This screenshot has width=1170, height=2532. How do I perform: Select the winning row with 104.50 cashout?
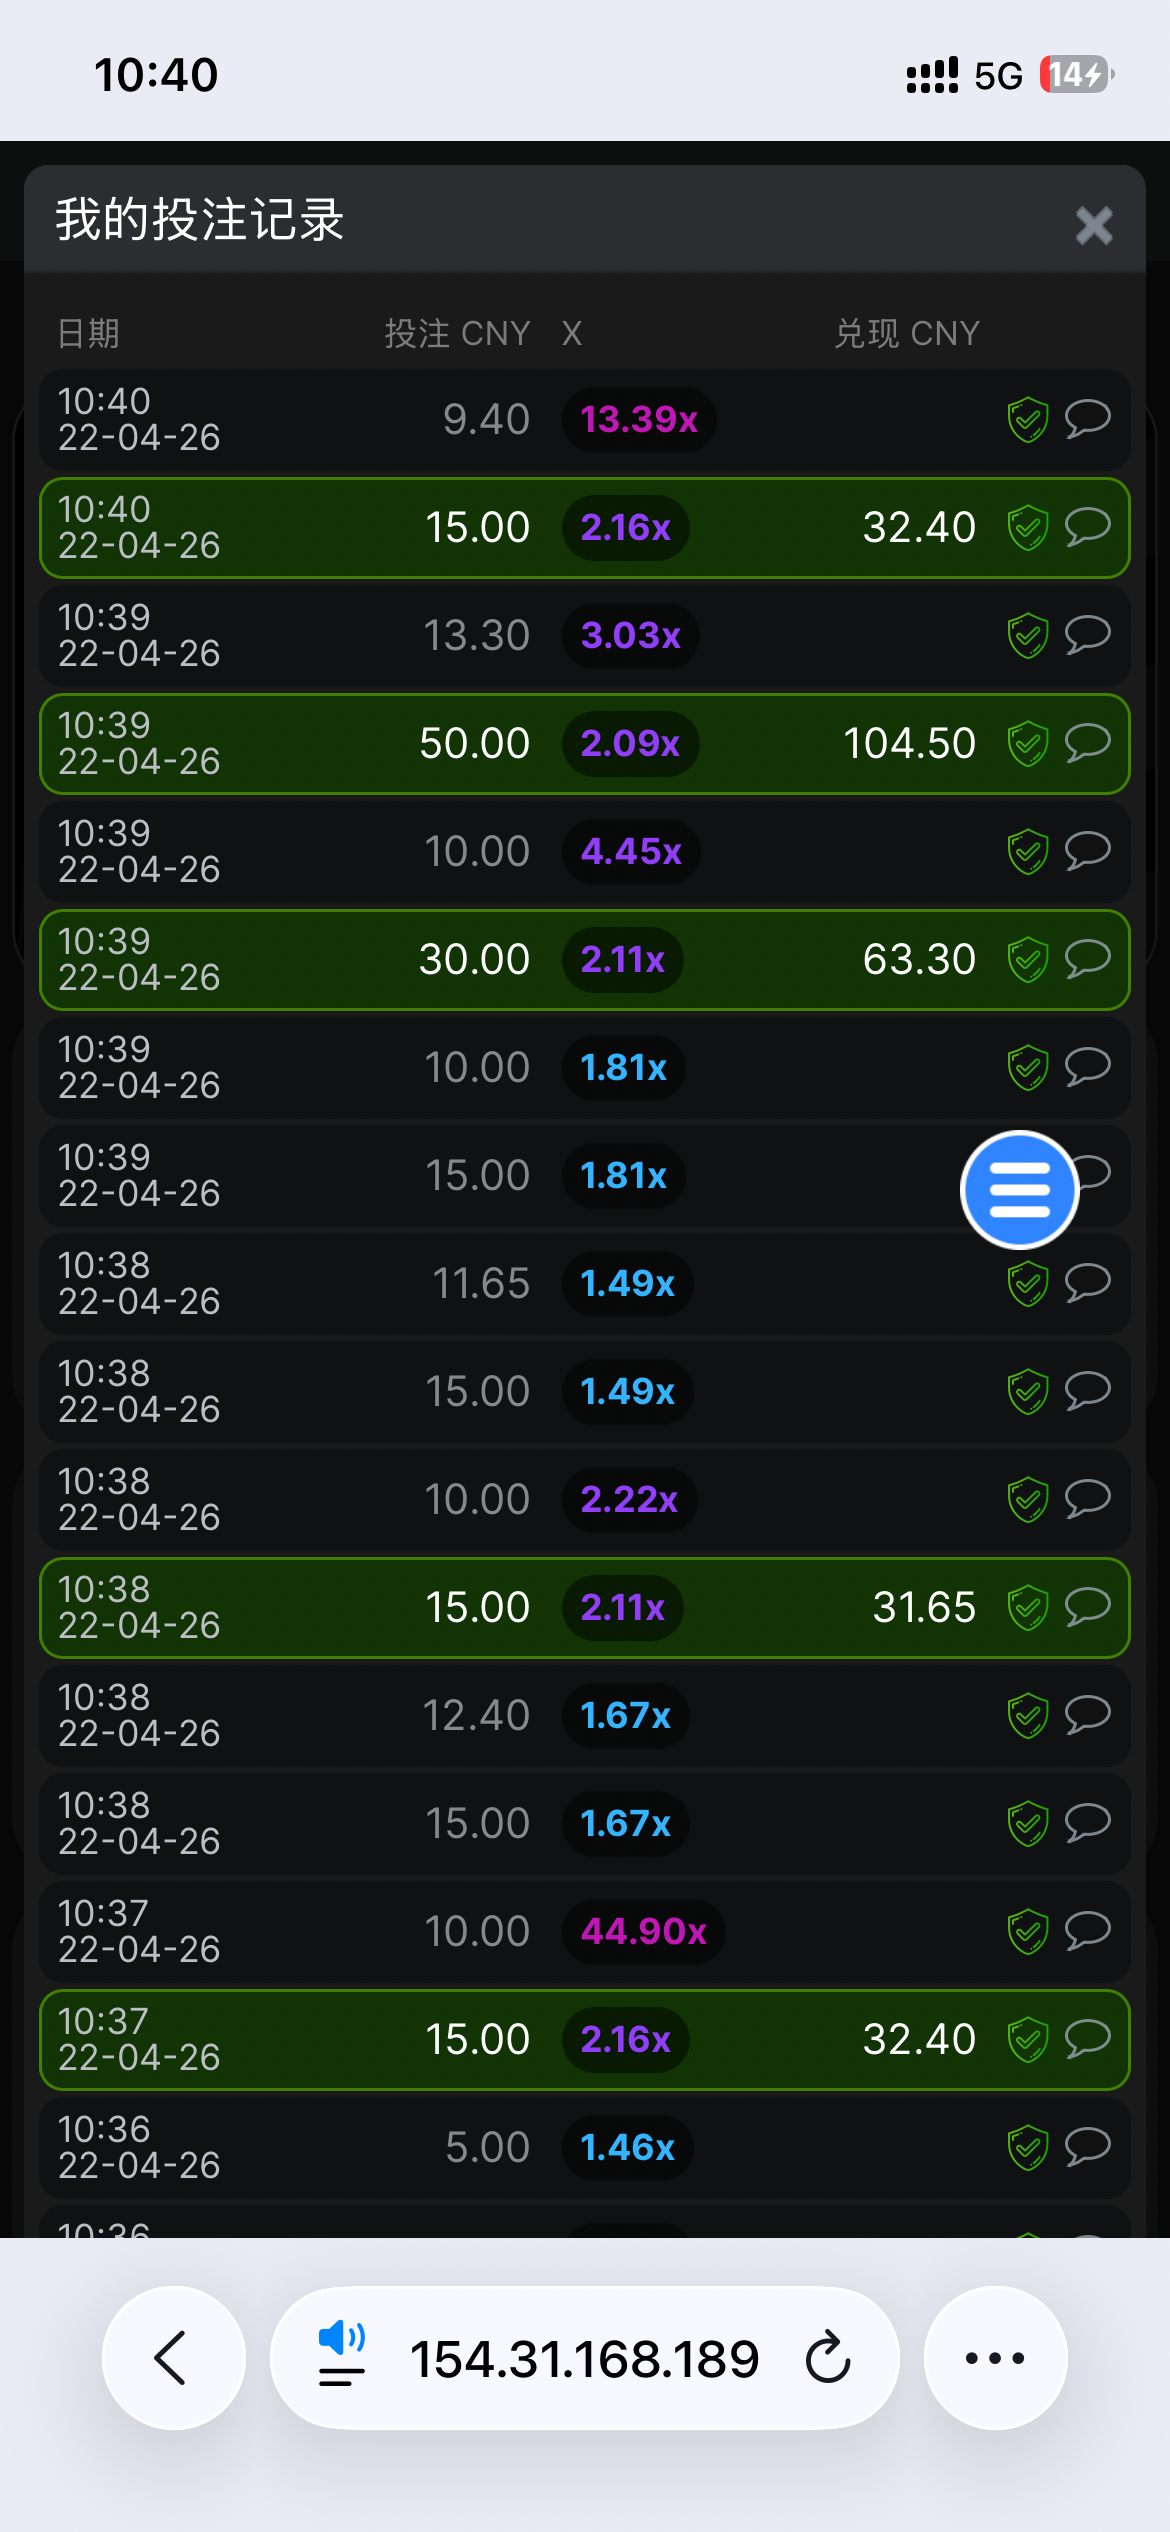point(585,744)
